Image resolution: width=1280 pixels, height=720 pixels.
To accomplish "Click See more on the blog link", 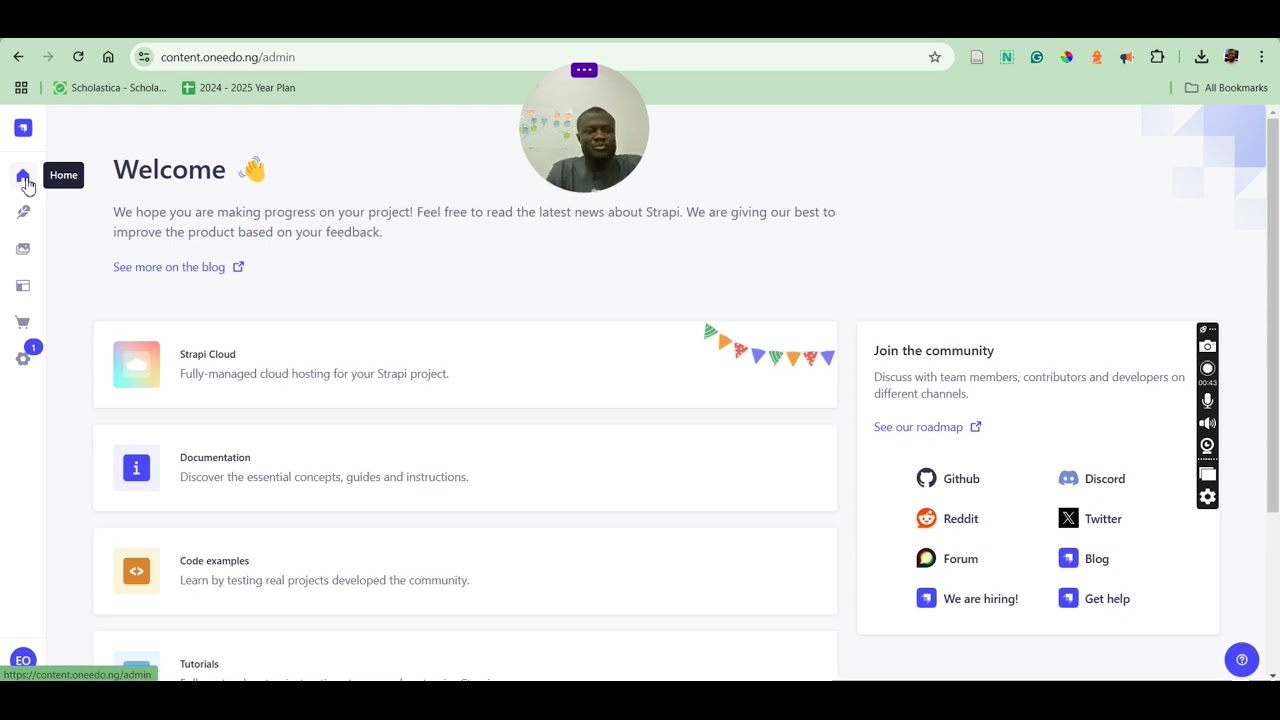I will pos(178,267).
